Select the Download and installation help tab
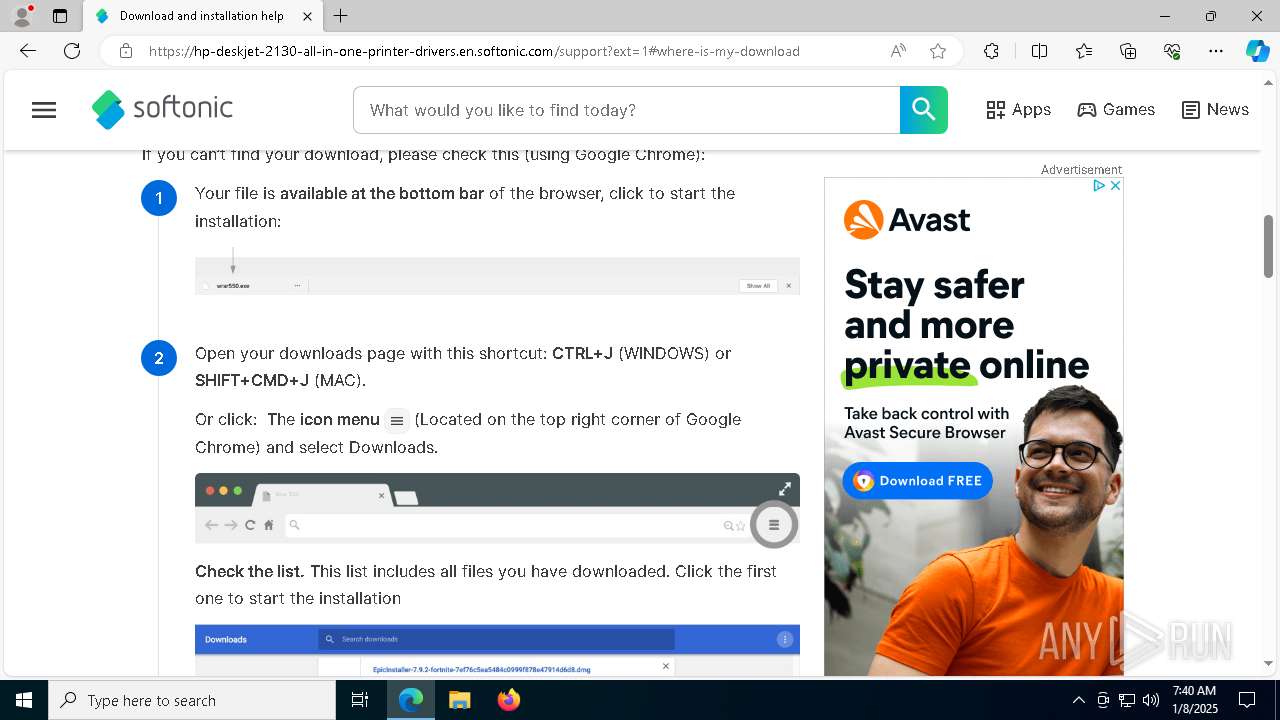This screenshot has height=720, width=1280. coord(203,16)
